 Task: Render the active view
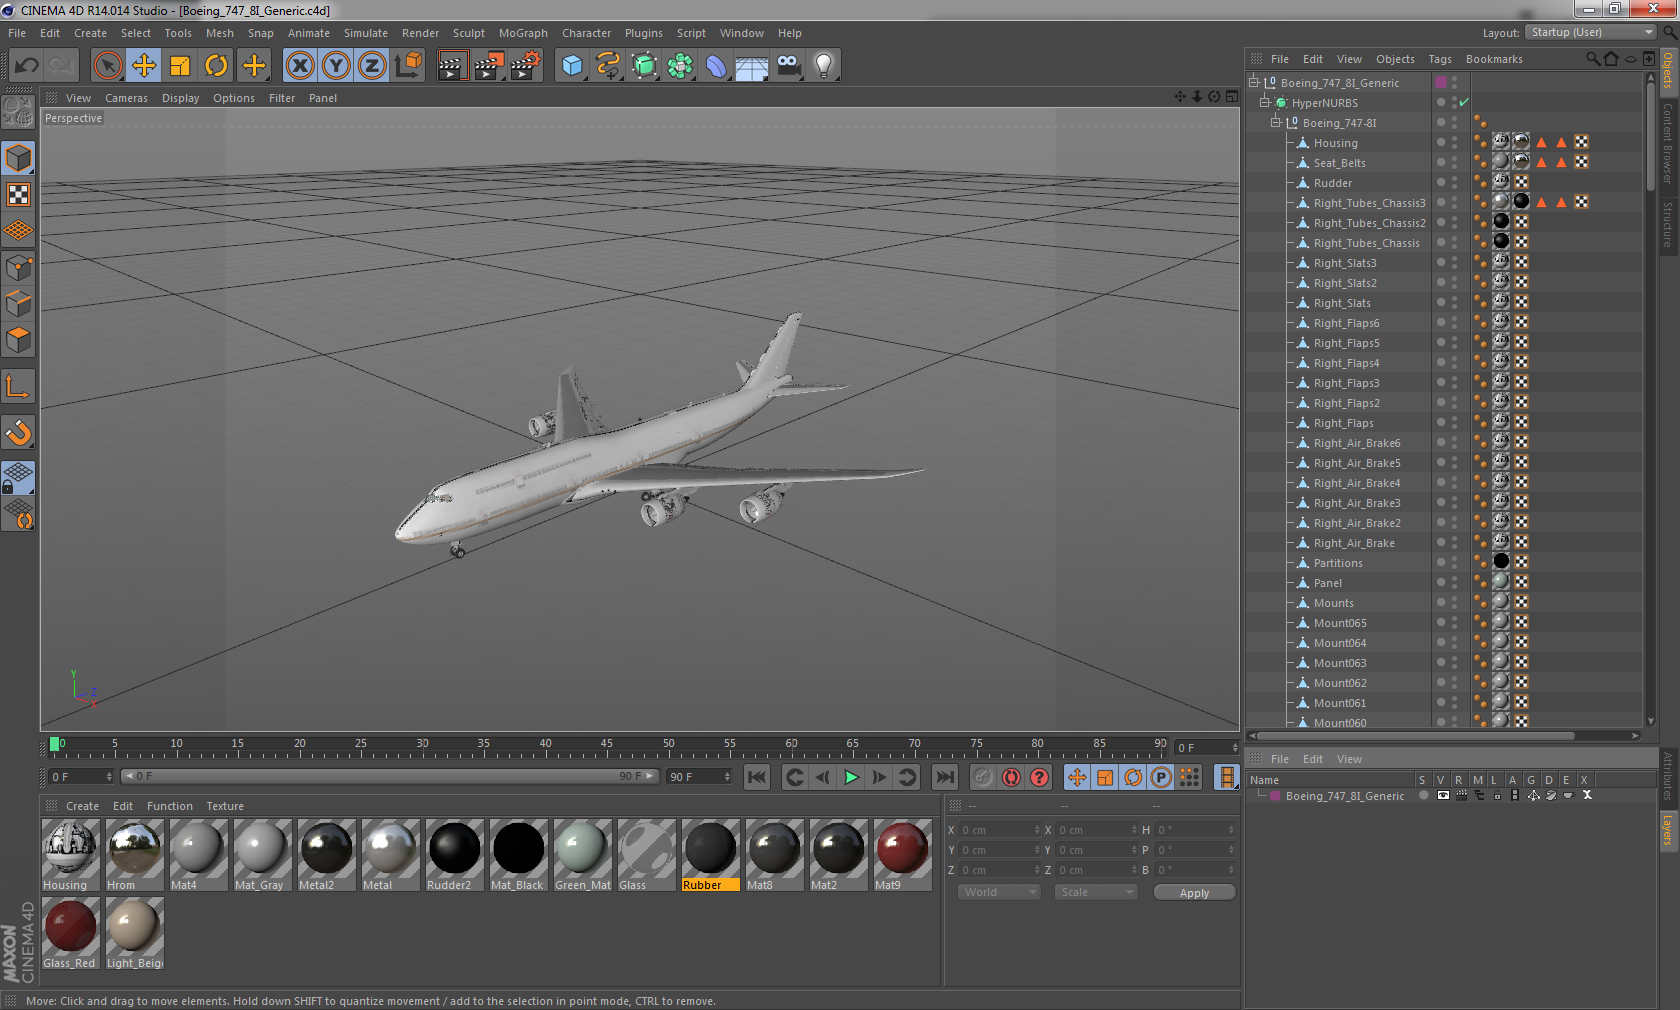coord(452,66)
